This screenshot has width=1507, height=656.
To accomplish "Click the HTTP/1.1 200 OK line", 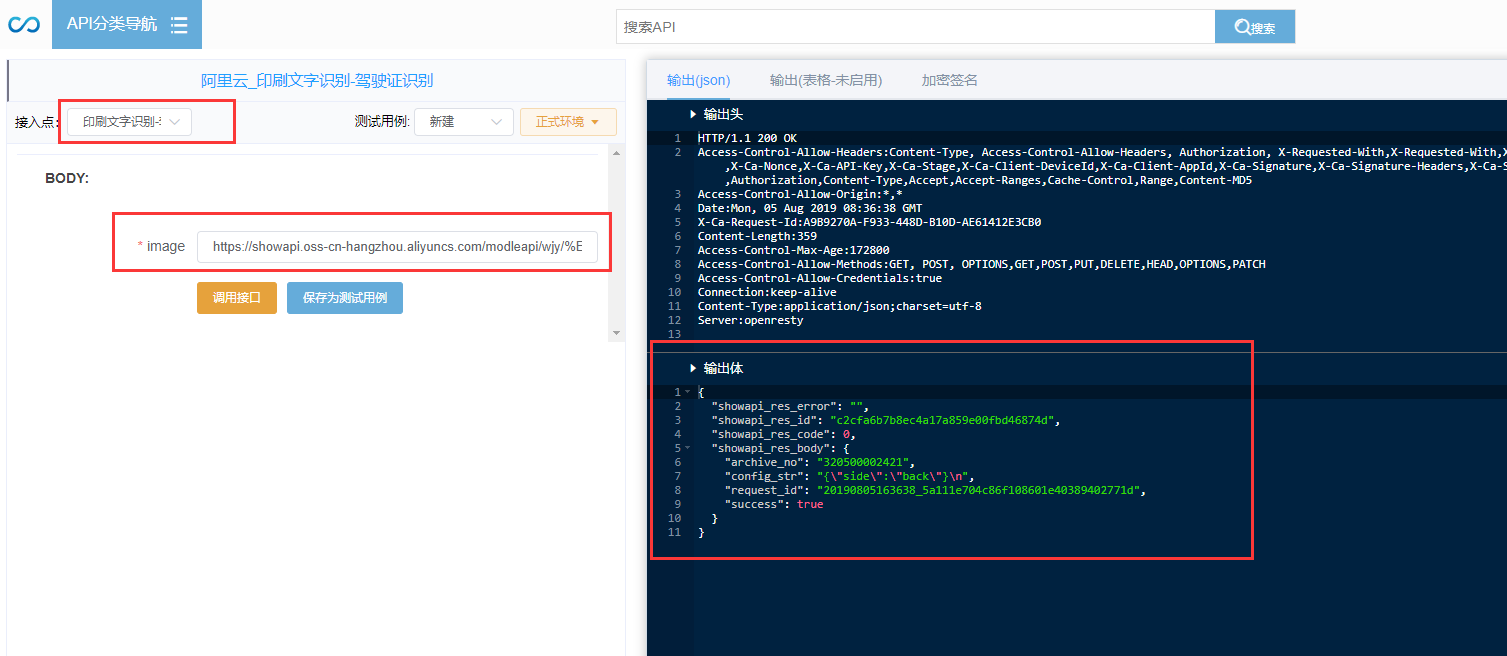I will (747, 138).
